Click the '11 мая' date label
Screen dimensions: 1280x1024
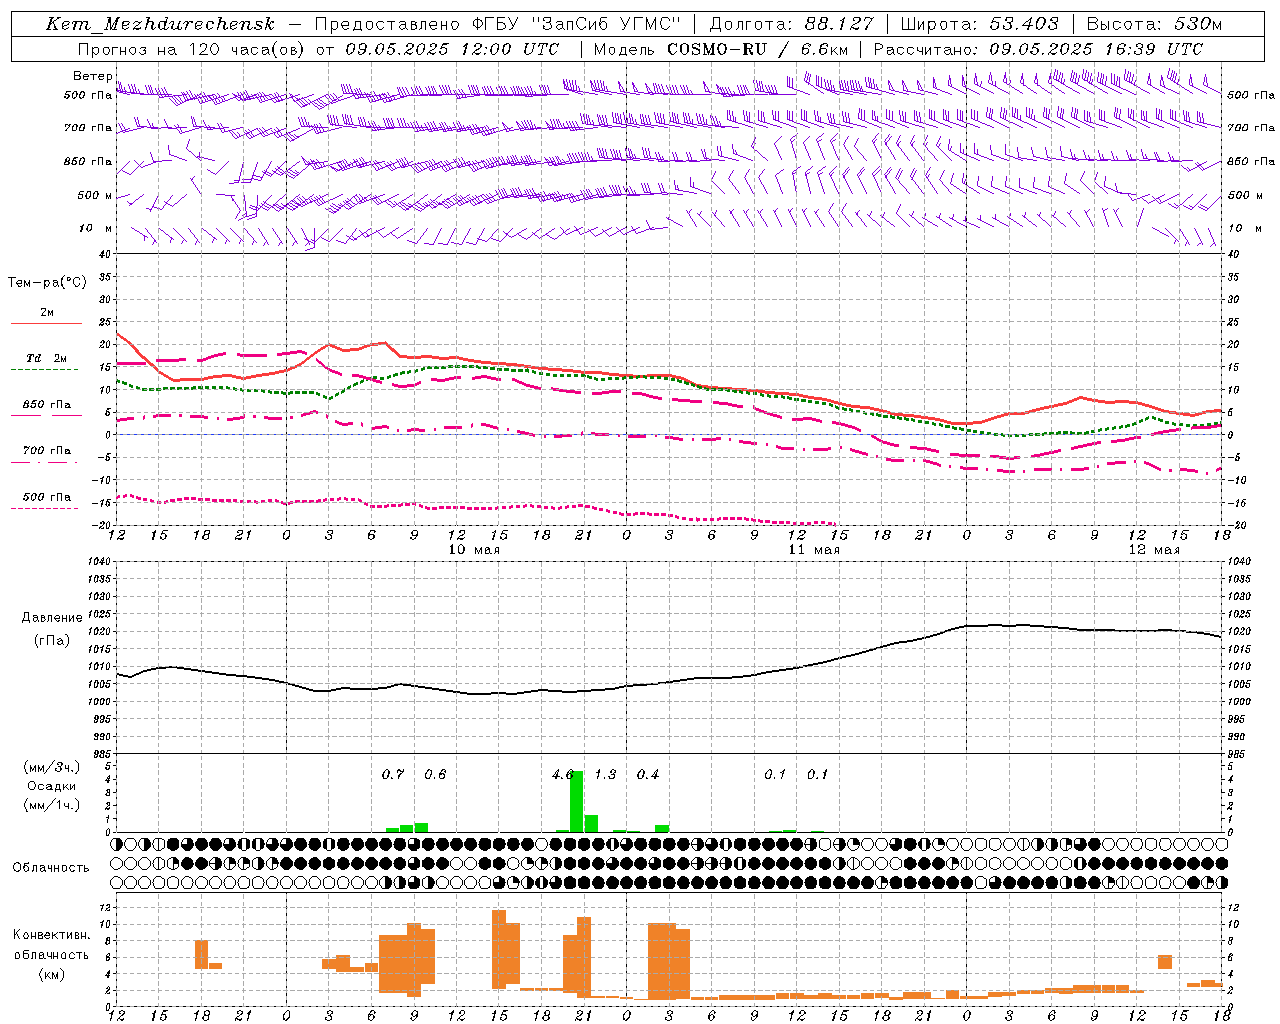click(x=814, y=550)
